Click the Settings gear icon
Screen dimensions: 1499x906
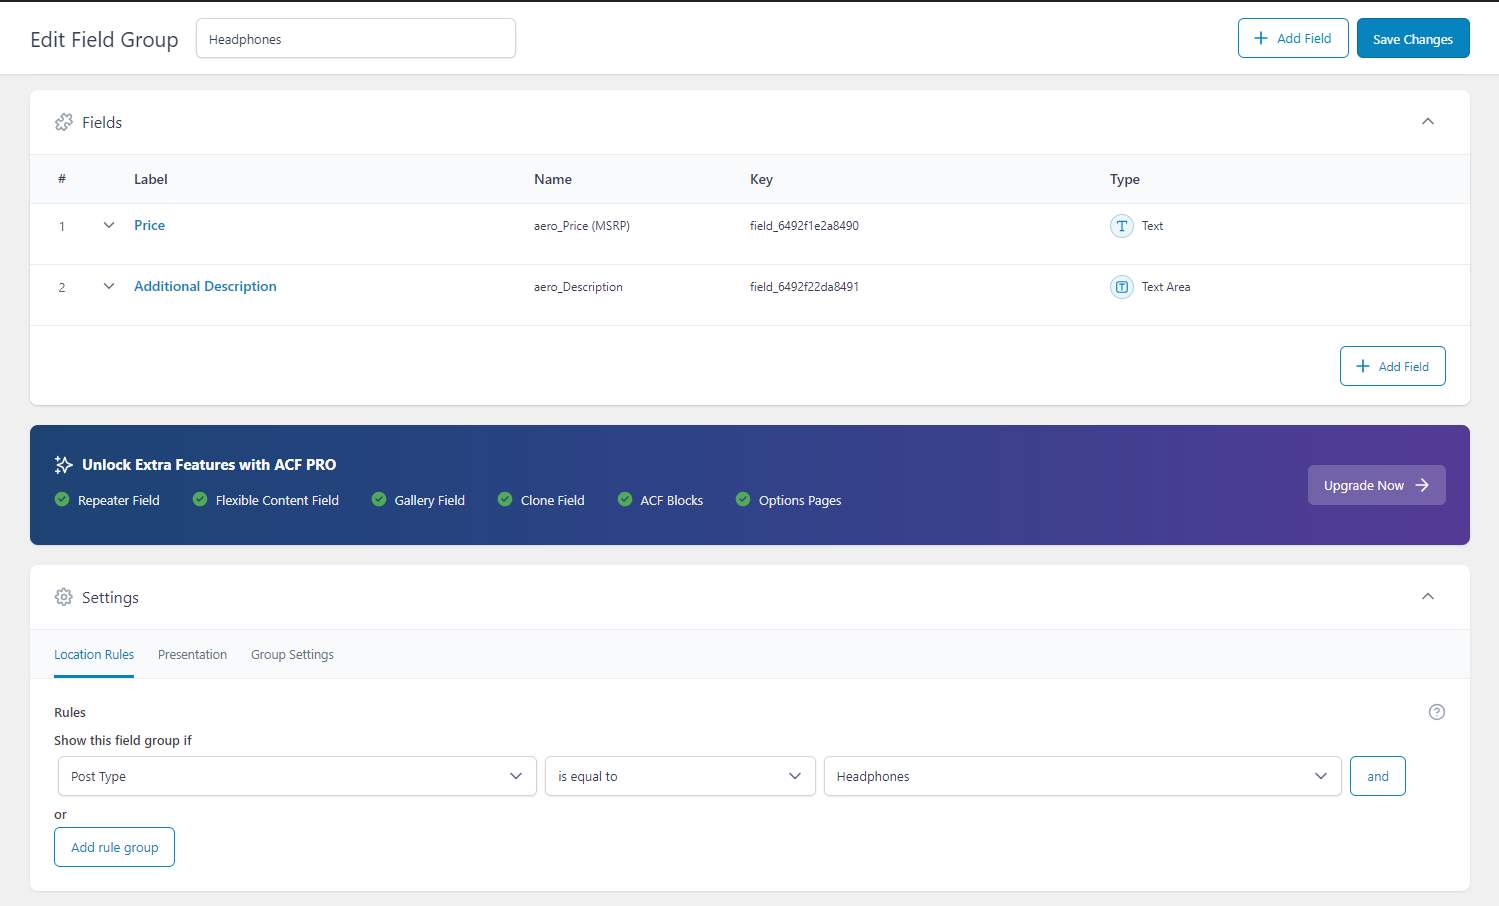click(x=64, y=597)
